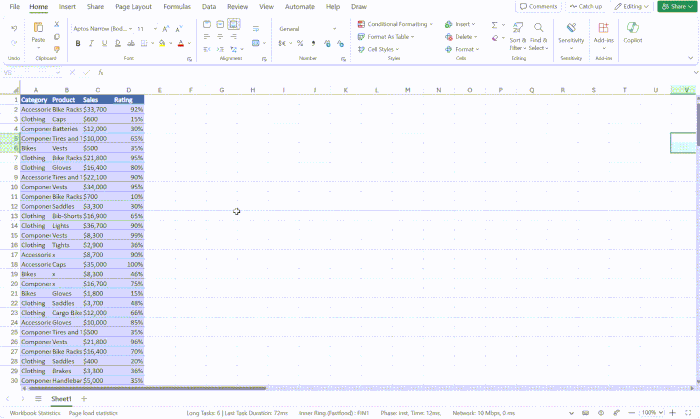This screenshot has height=419, width=700.
Task: Decrease indent
Action: (207, 49)
